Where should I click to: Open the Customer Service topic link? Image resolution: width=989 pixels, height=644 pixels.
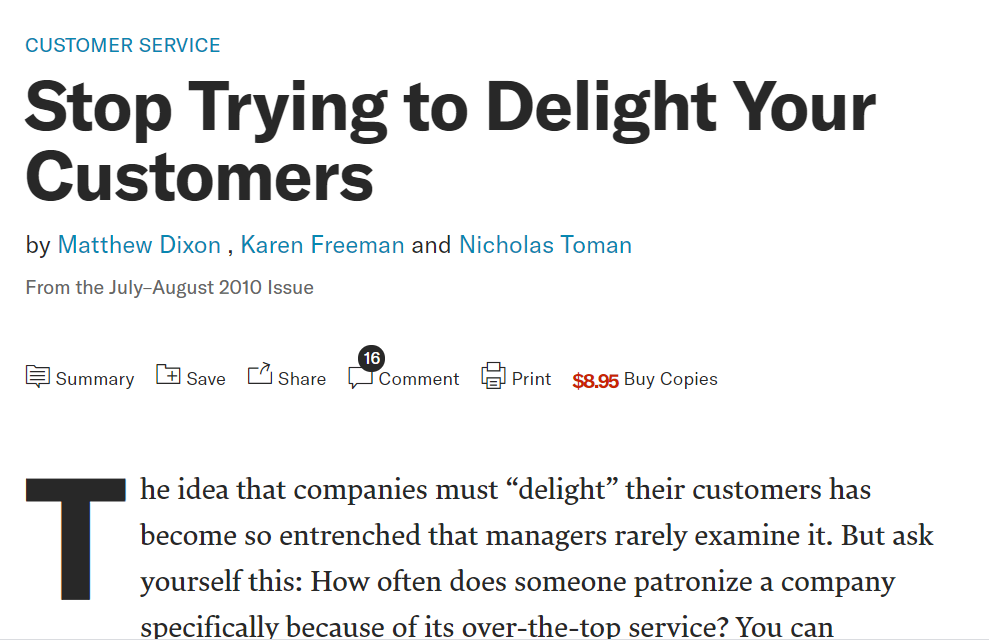pyautogui.click(x=123, y=45)
